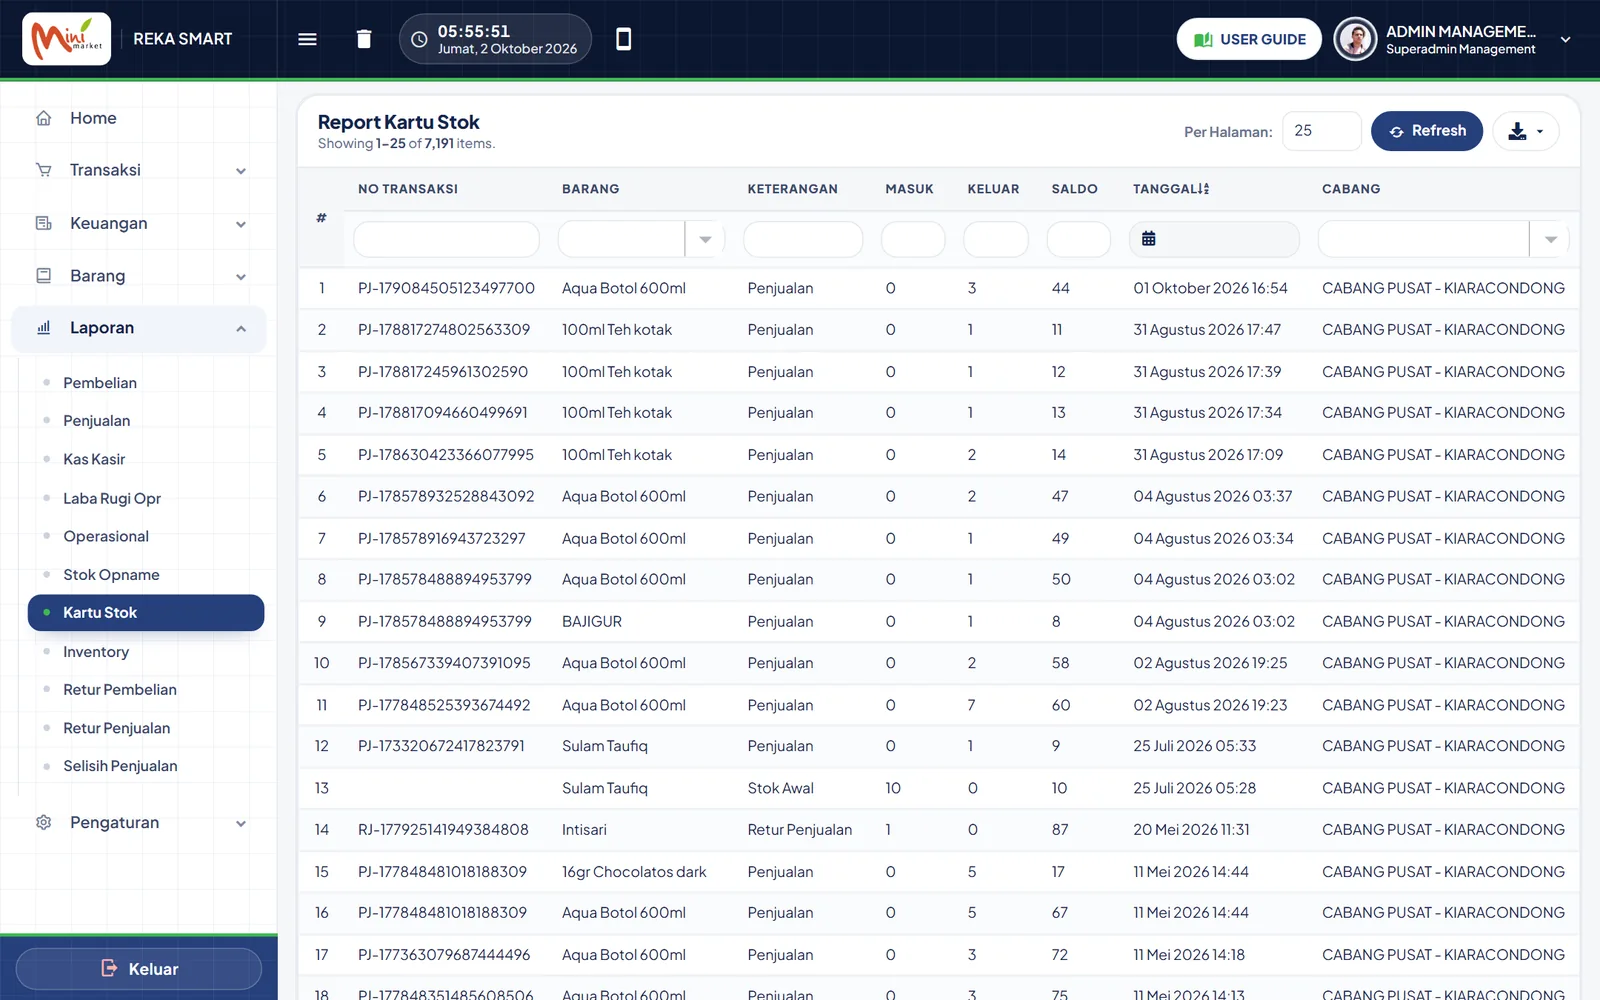Toggle the hamburger sidebar menu icon
This screenshot has height=1000, width=1600.
[x=307, y=39]
